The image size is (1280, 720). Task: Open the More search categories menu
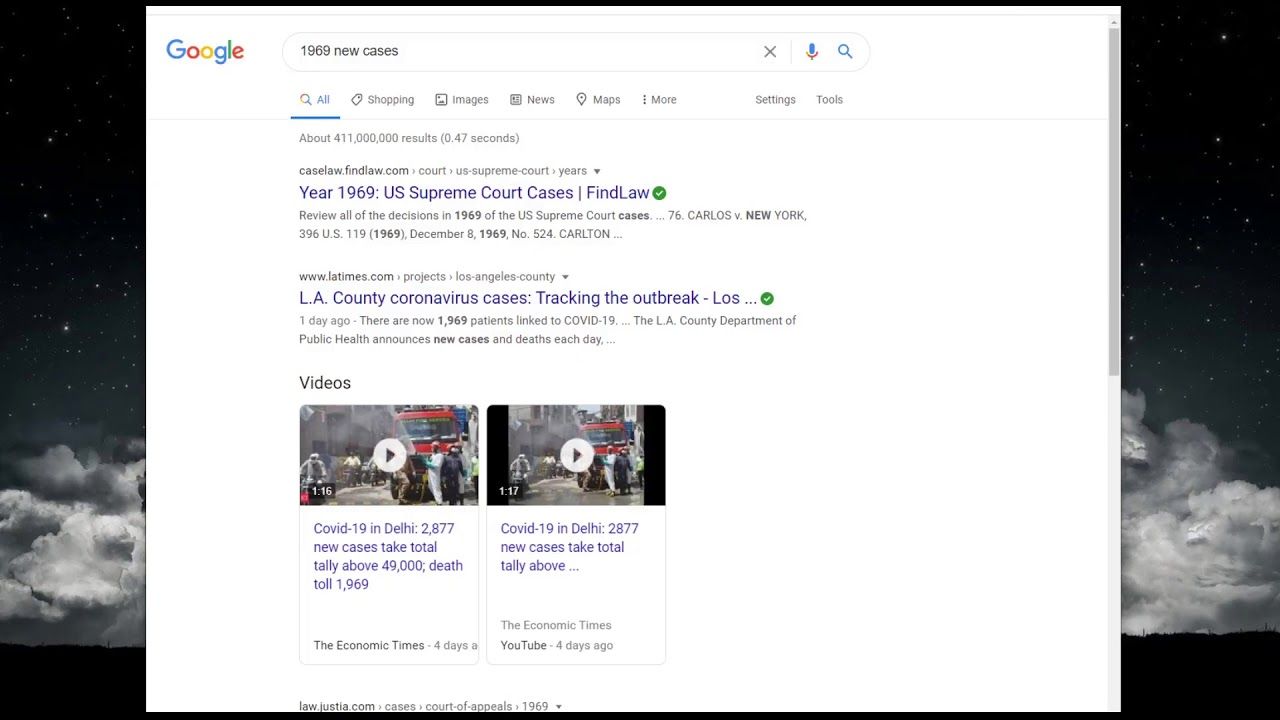[x=659, y=100]
